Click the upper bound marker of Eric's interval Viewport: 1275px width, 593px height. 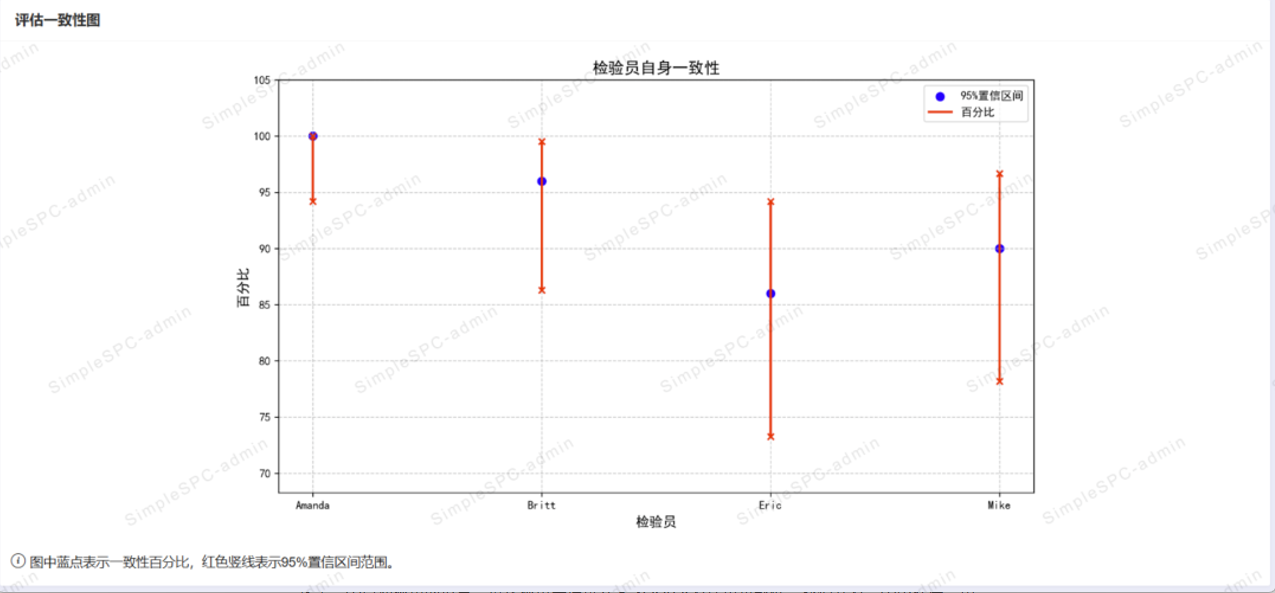pos(770,202)
